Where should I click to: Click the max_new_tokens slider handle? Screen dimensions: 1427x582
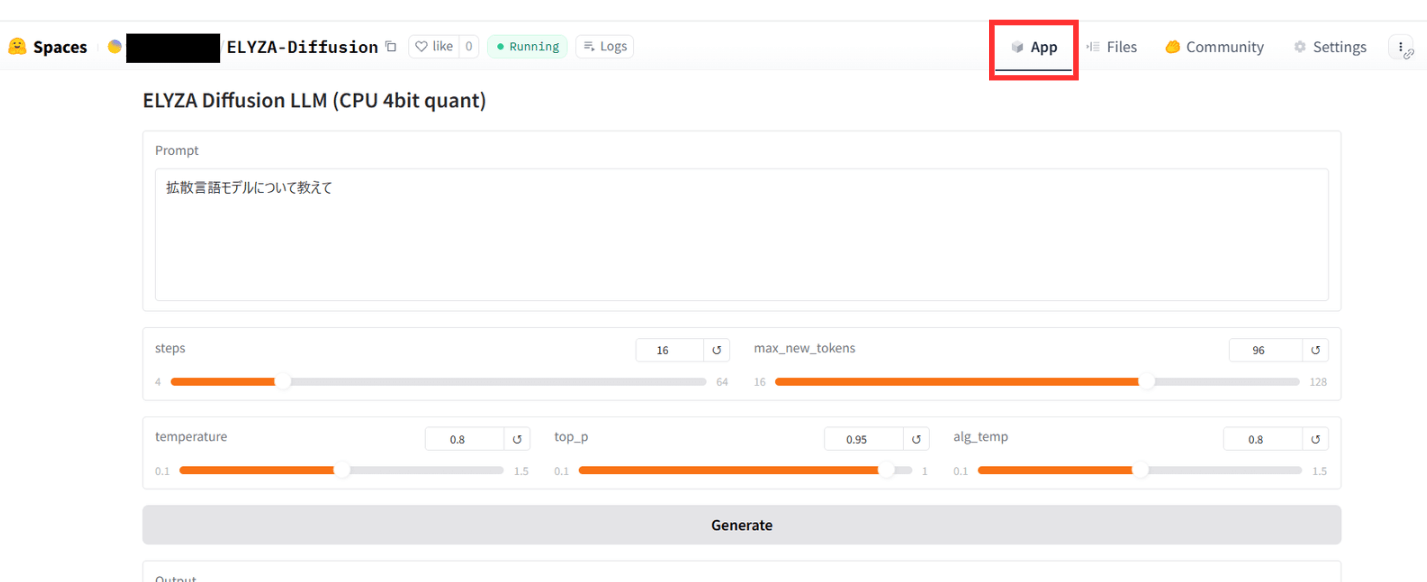point(1146,381)
